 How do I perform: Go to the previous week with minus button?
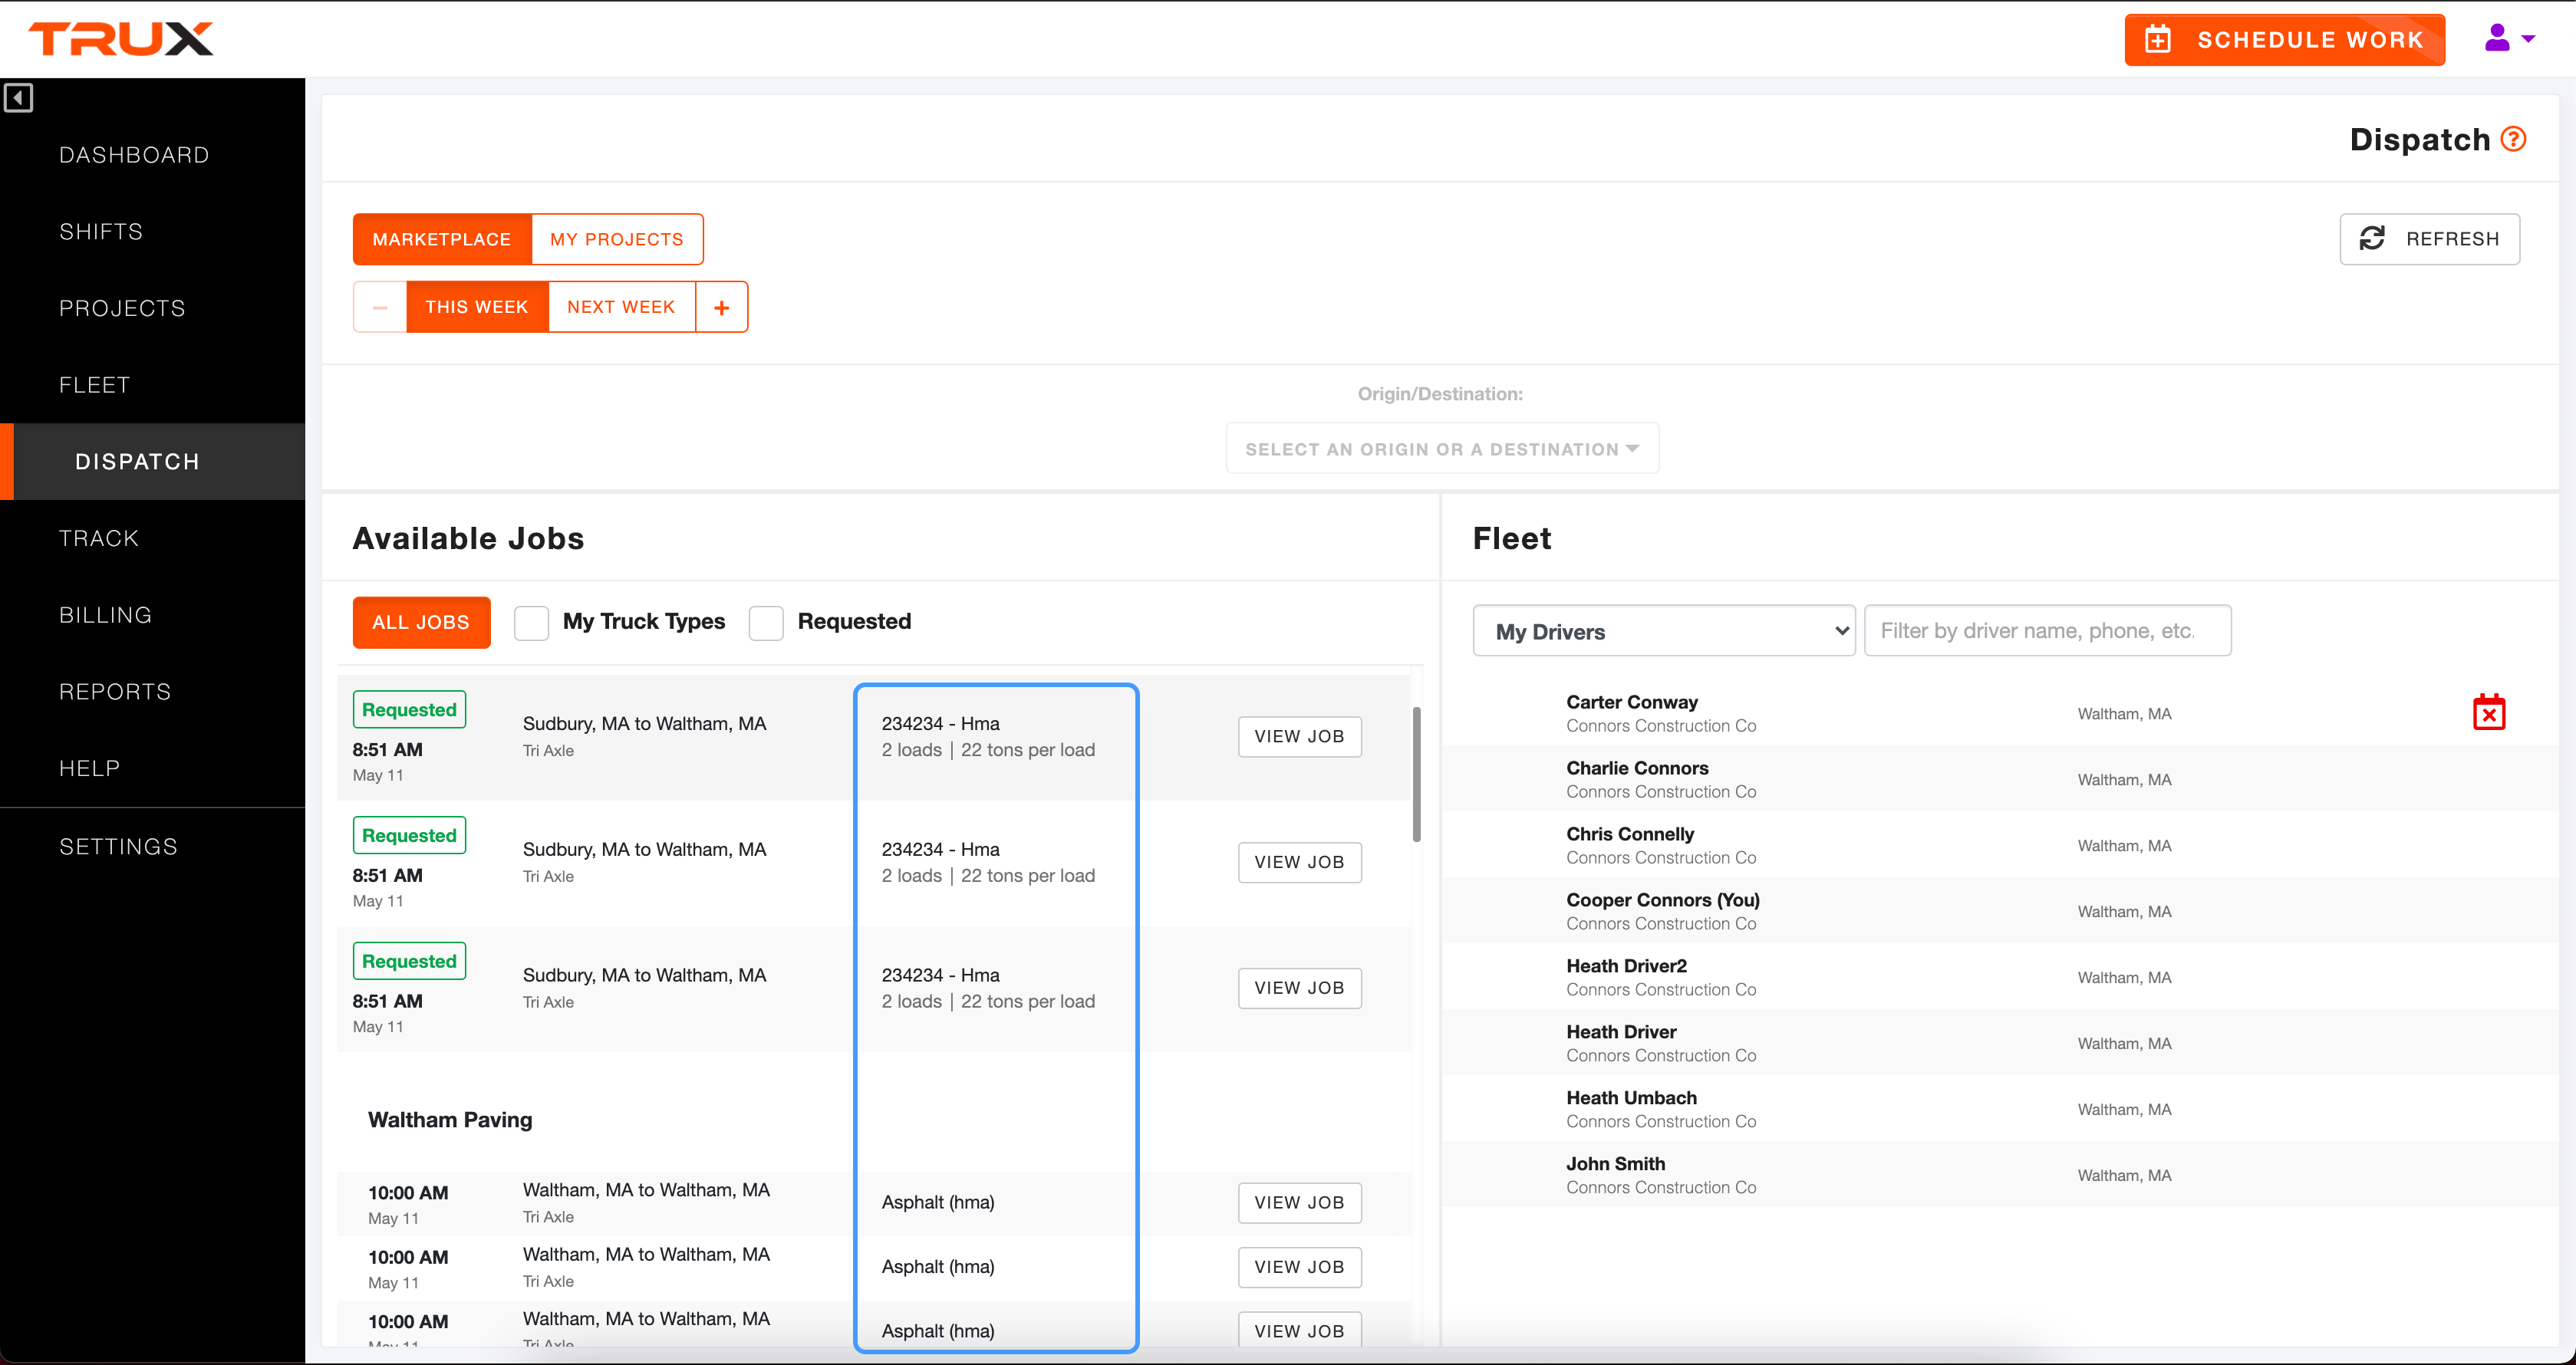[x=380, y=307]
